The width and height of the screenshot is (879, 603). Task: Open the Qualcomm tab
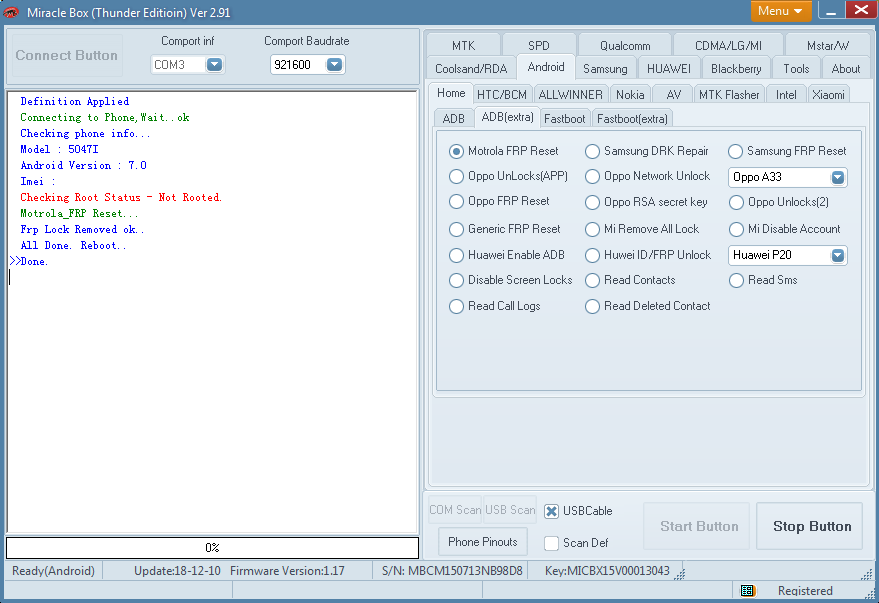pos(624,45)
